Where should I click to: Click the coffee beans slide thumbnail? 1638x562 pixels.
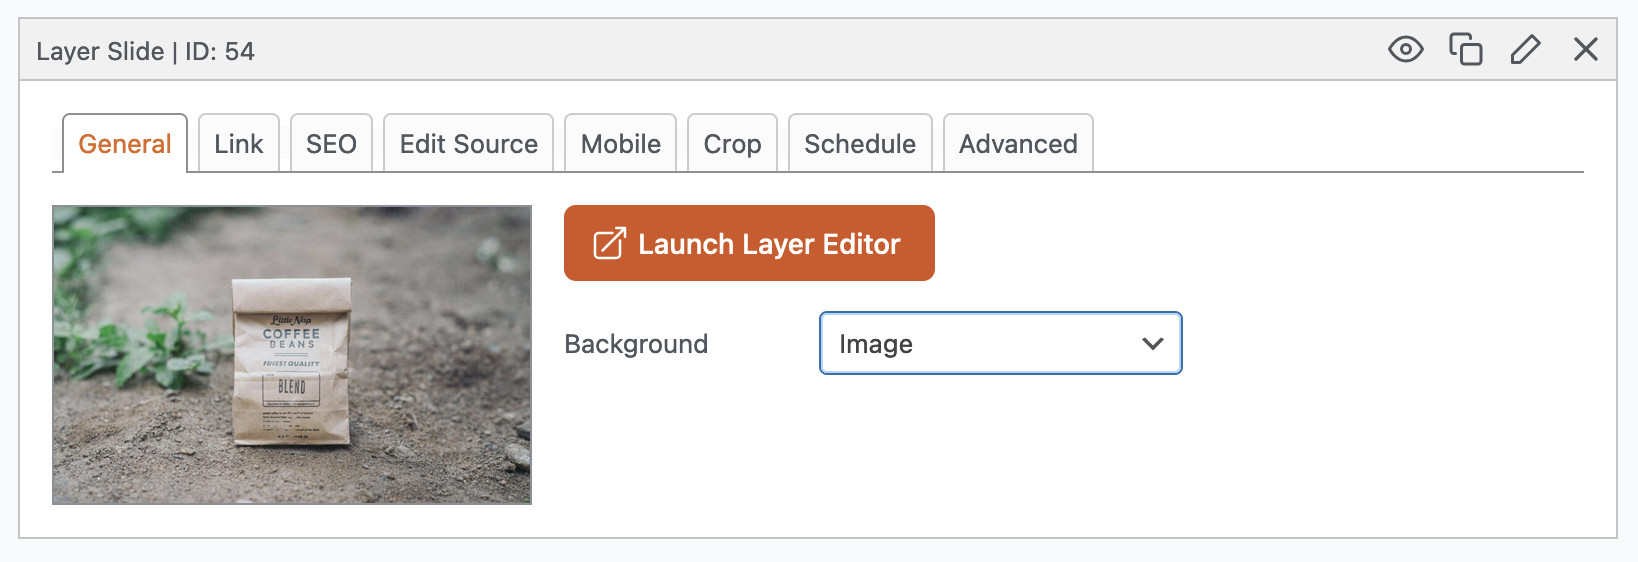(292, 355)
